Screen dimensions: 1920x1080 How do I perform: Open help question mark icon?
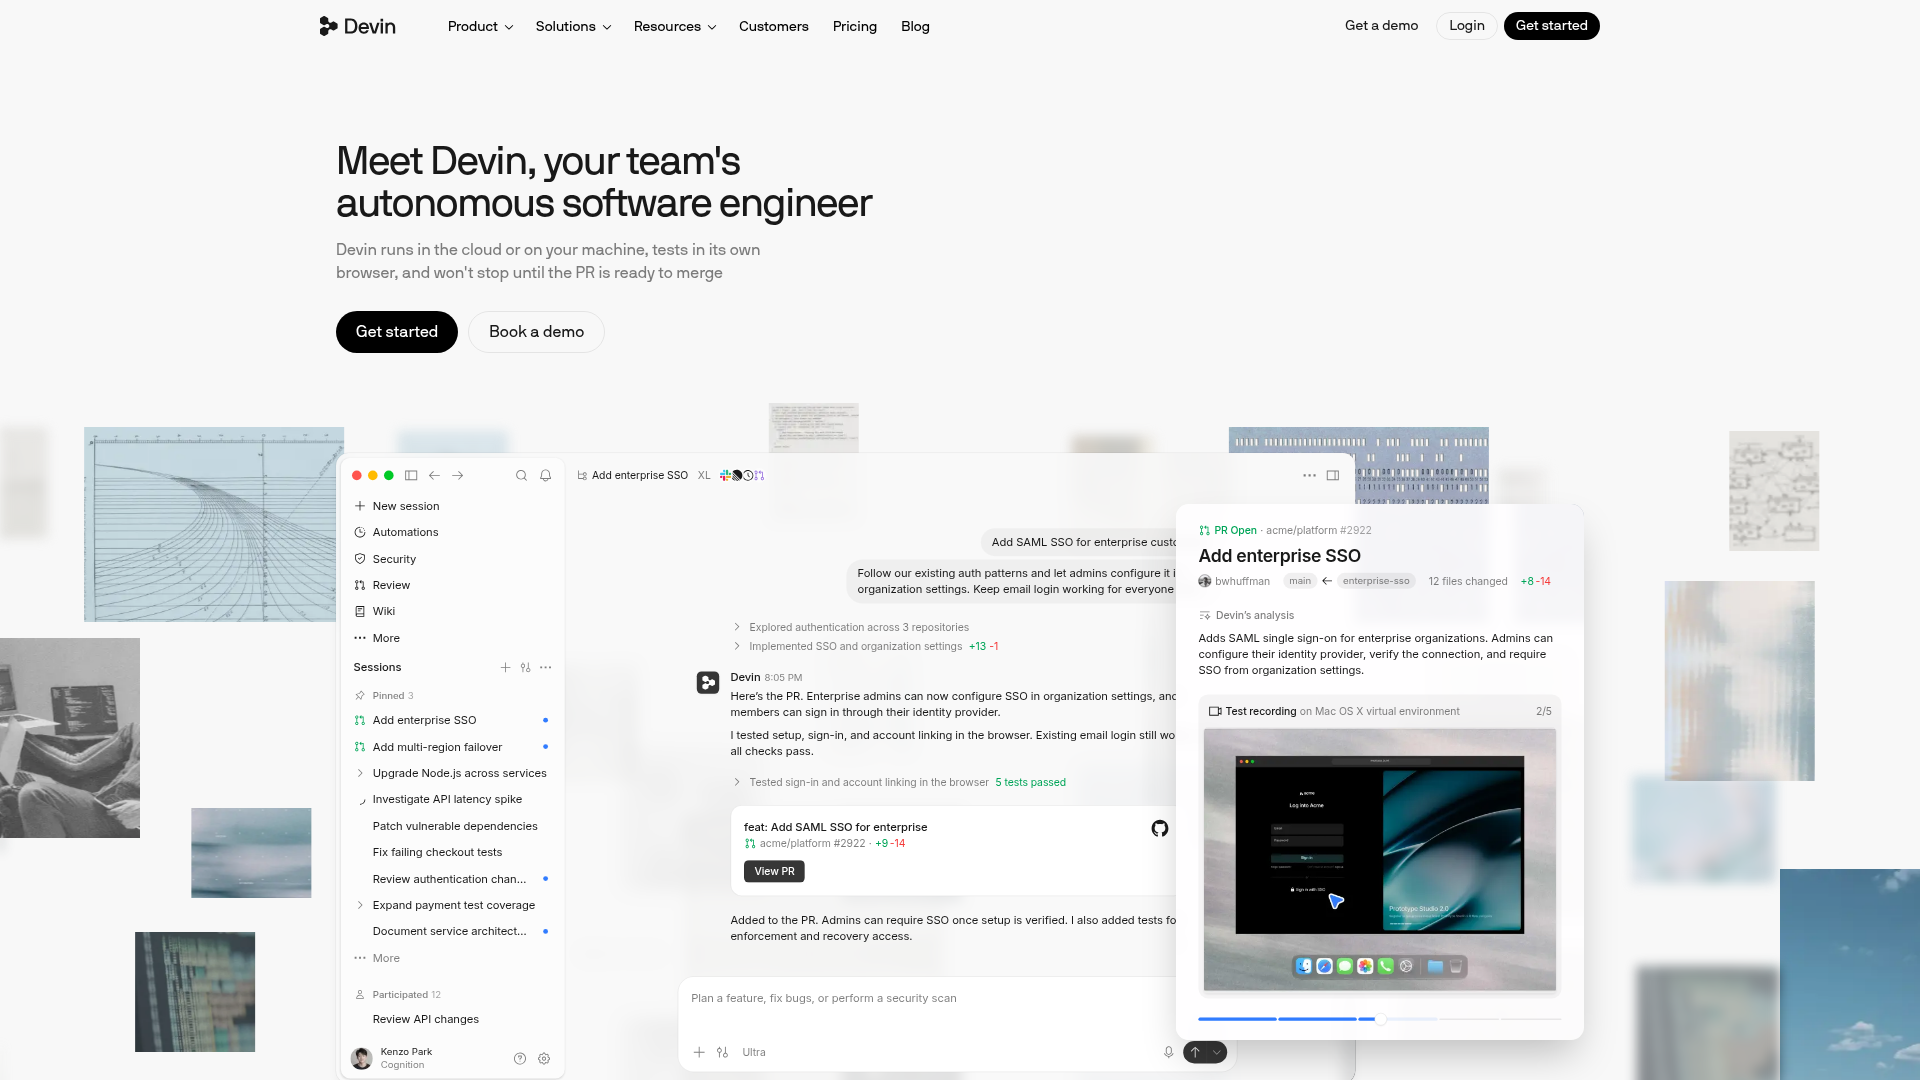coord(520,1059)
